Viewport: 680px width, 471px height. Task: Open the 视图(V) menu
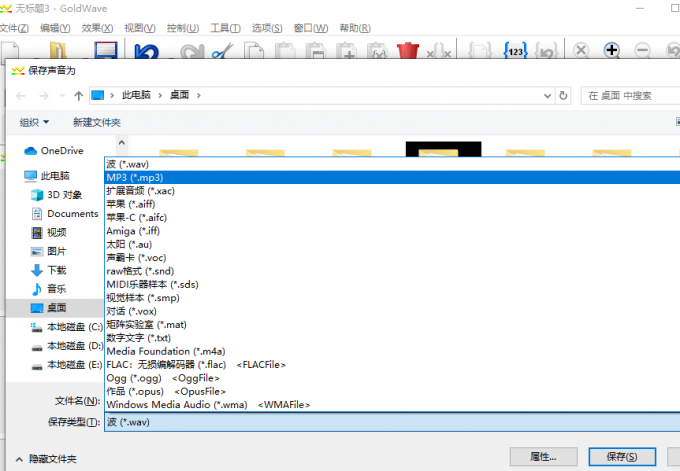point(140,28)
